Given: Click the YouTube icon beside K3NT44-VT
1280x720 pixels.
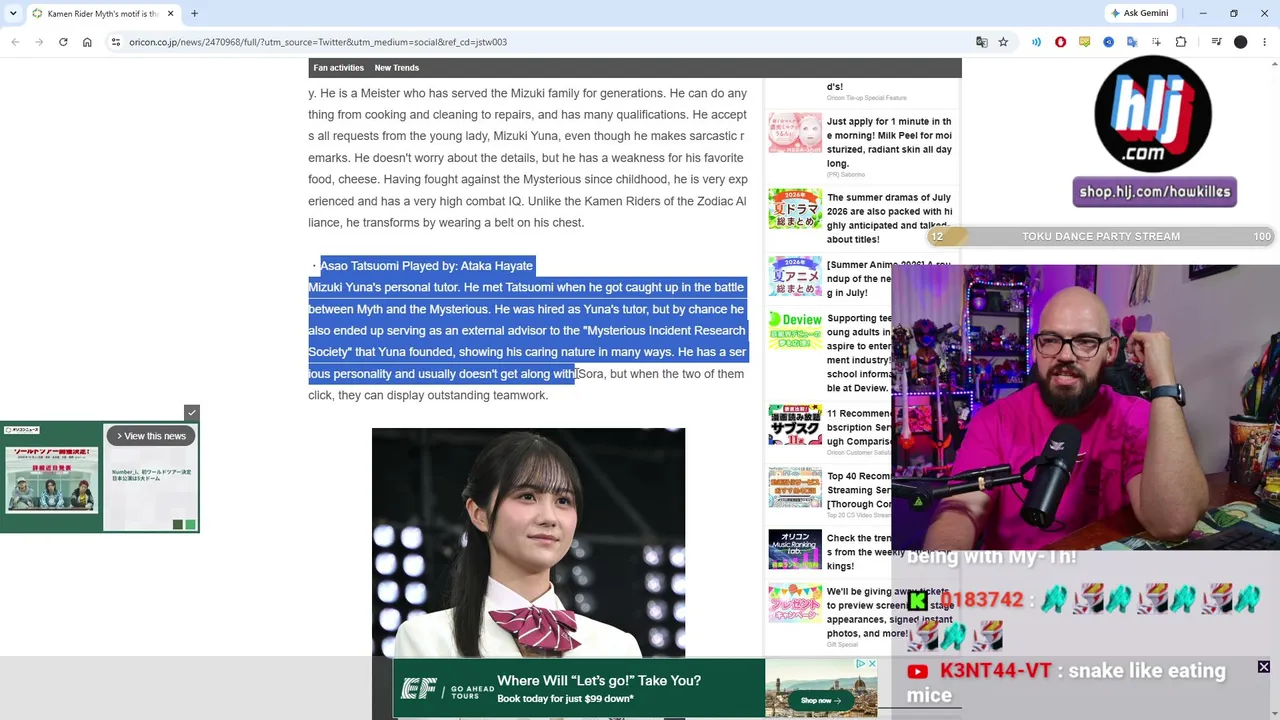Looking at the screenshot, I should pyautogui.click(x=918, y=672).
